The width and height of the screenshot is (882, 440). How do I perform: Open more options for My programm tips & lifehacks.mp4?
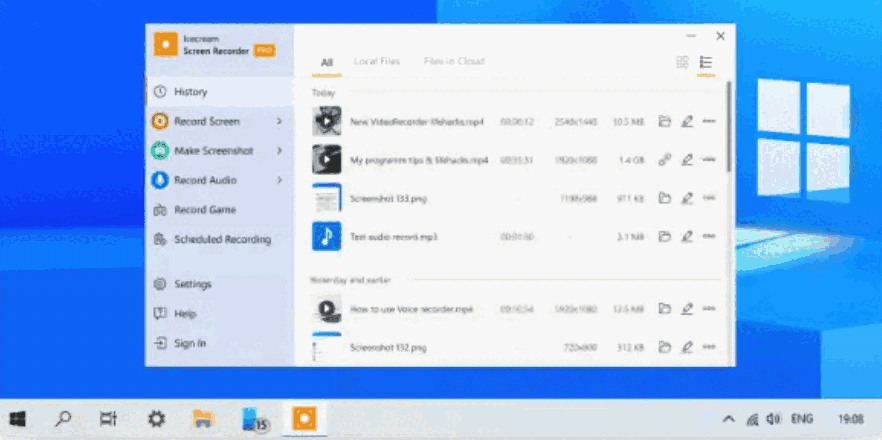[x=709, y=160]
